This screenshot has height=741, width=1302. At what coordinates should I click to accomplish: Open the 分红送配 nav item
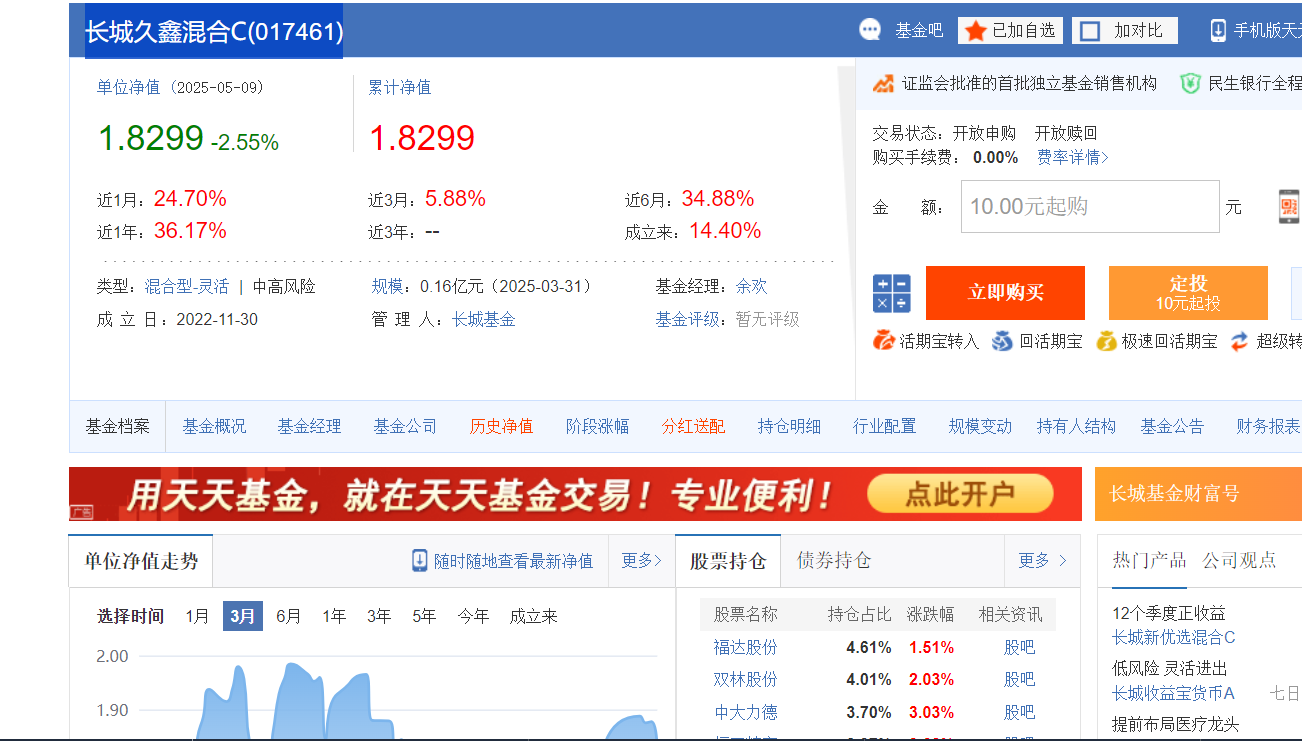[693, 426]
